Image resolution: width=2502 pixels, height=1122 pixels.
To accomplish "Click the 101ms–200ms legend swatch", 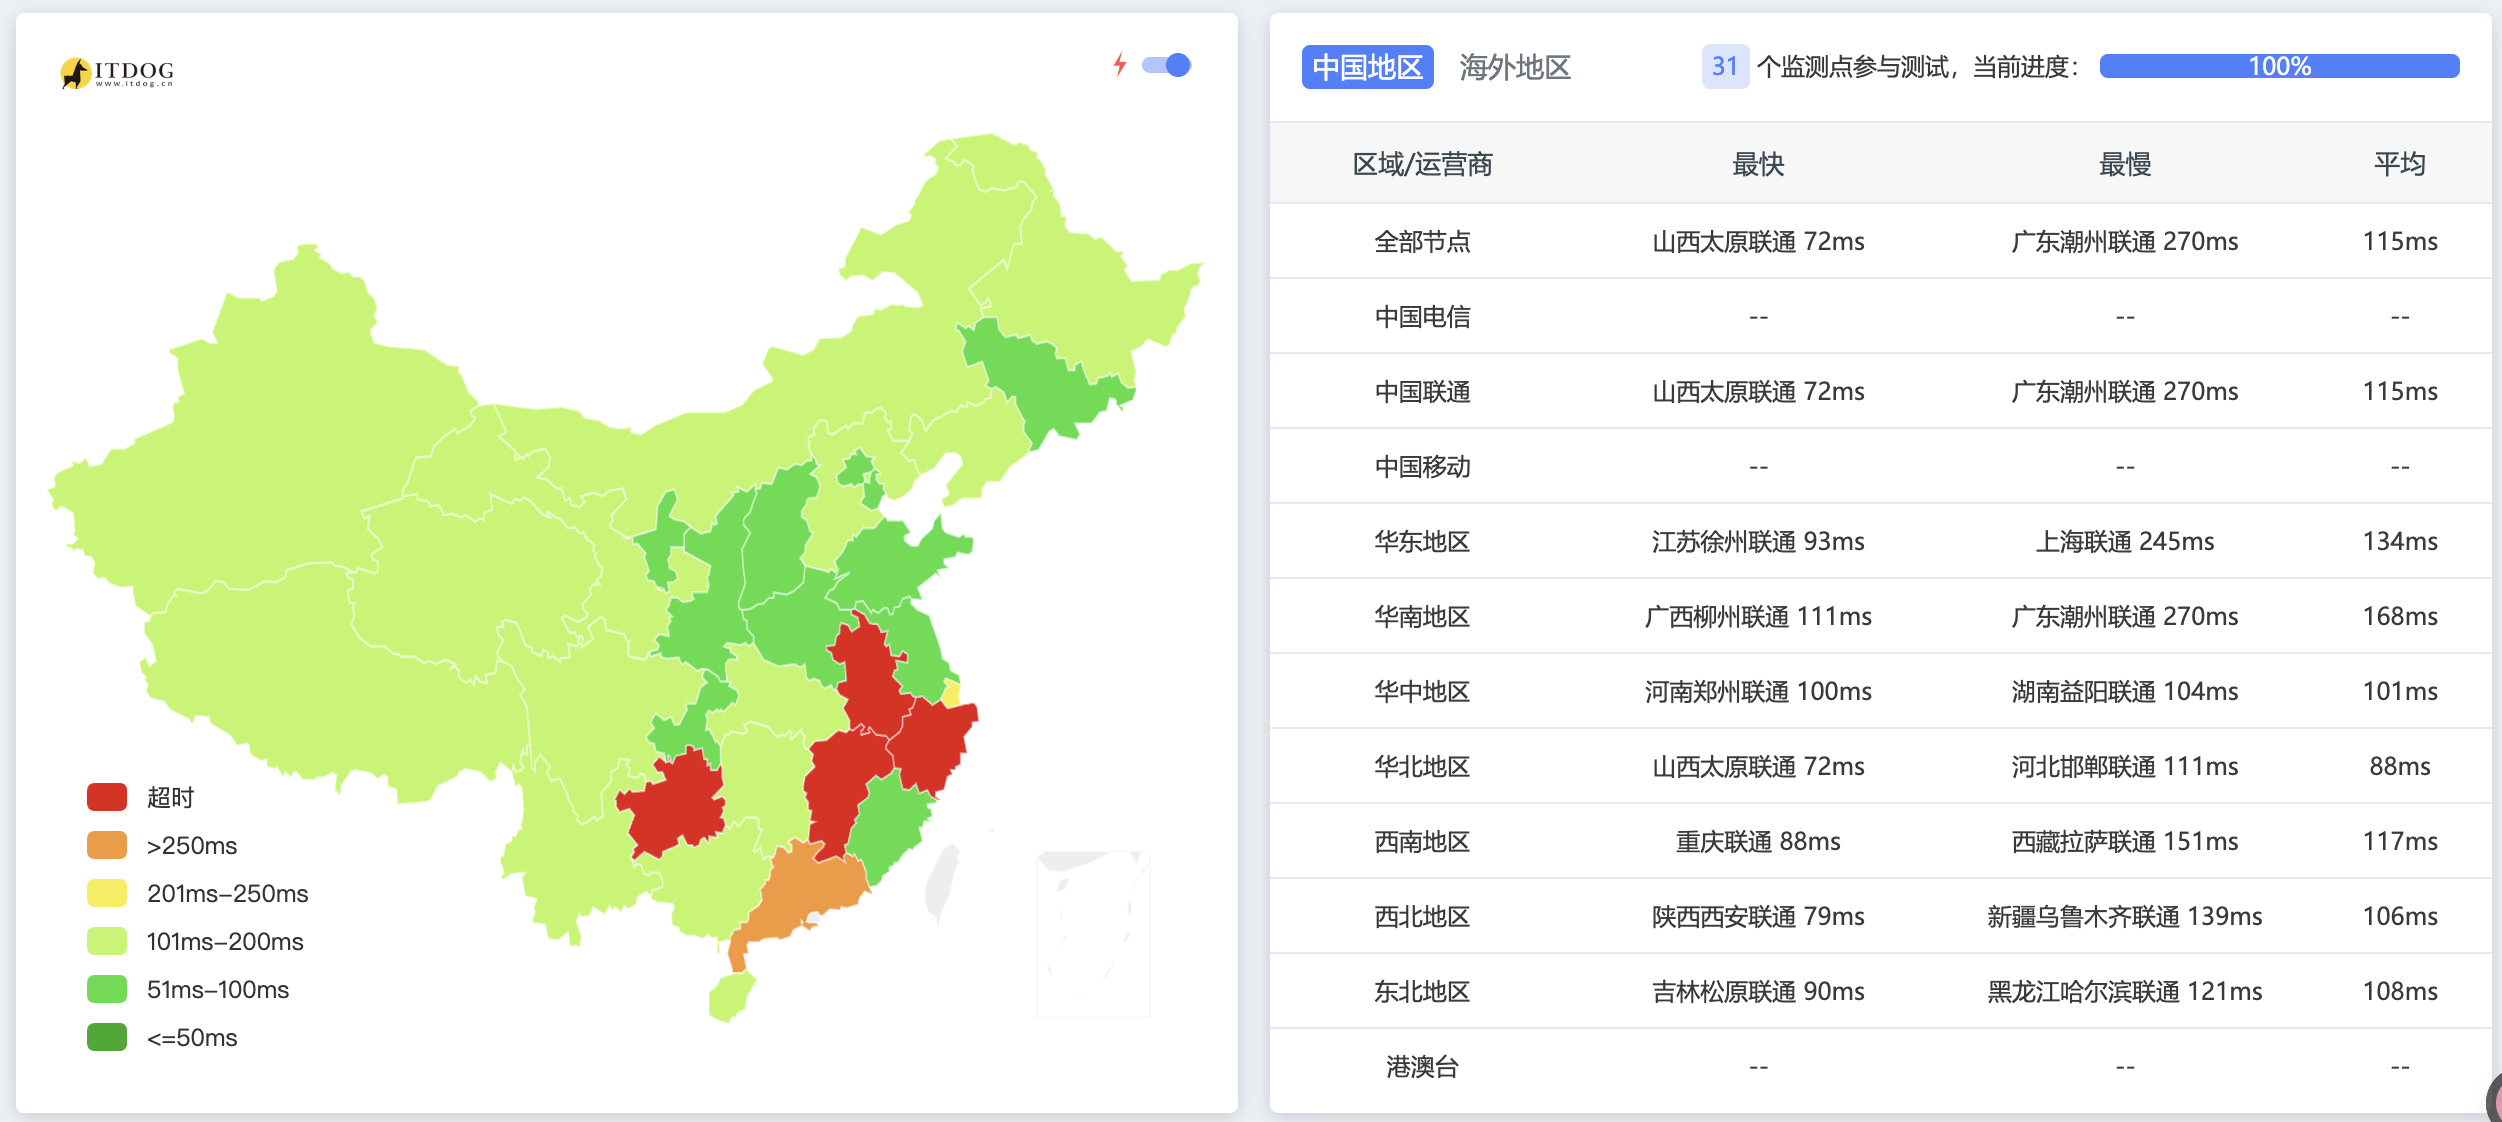I will coord(107,941).
